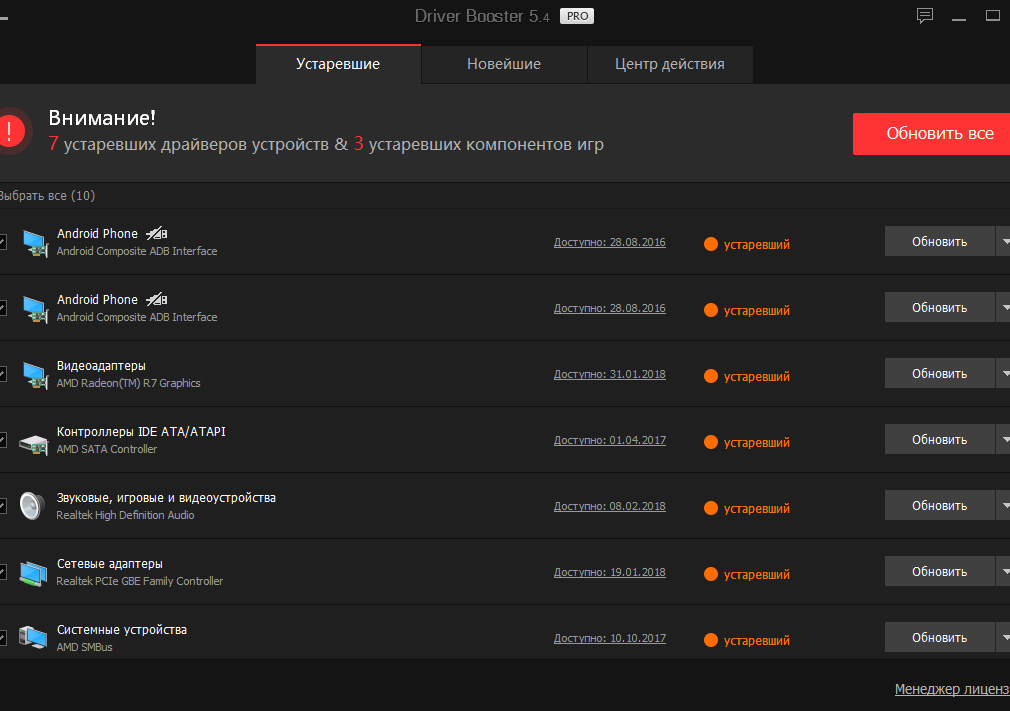
Task: Open the dropdown arrow for AMD Radeon R7 Graphics
Action: pos(1004,374)
